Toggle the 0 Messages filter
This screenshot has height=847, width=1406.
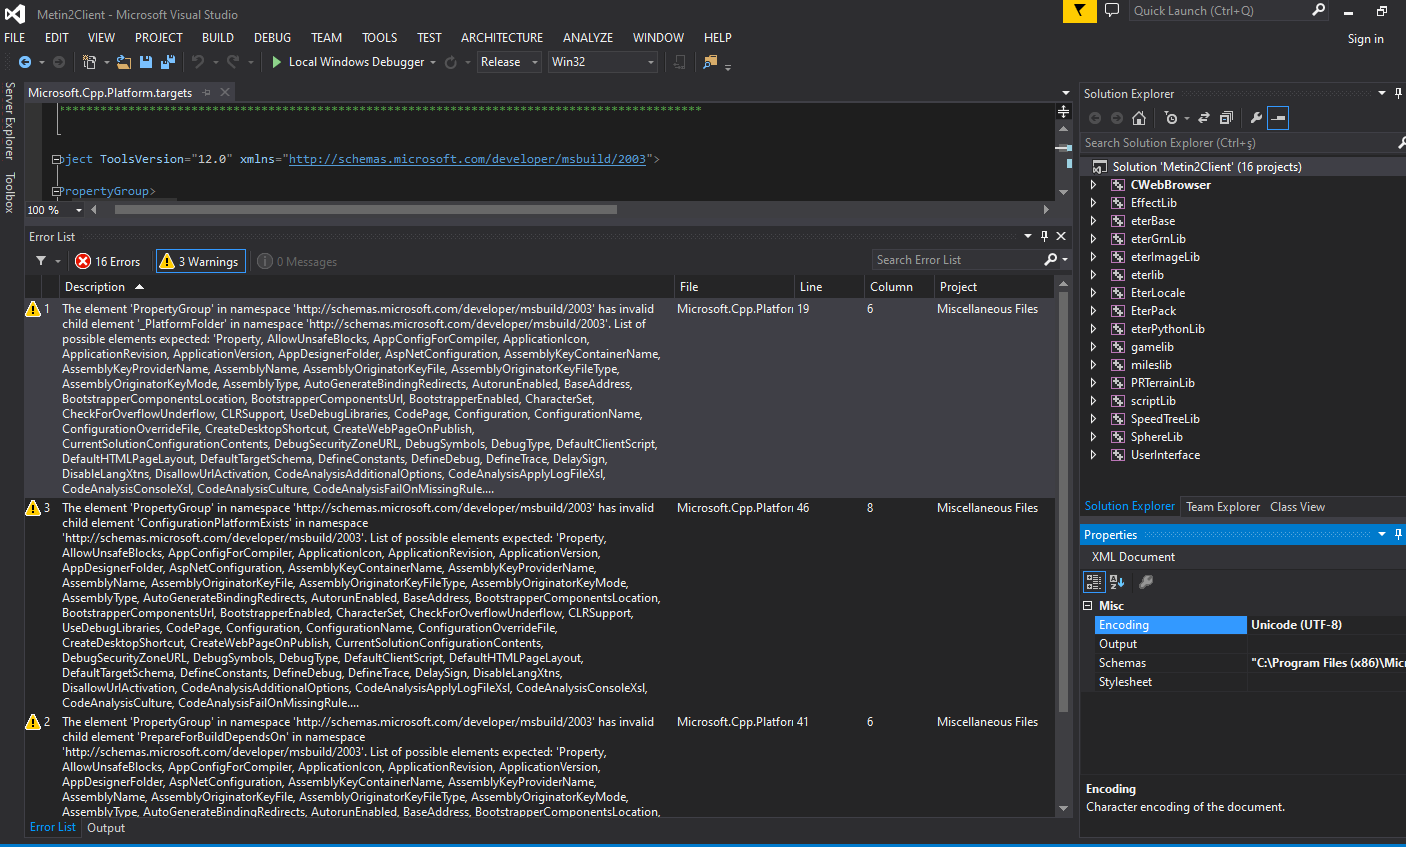tap(297, 261)
